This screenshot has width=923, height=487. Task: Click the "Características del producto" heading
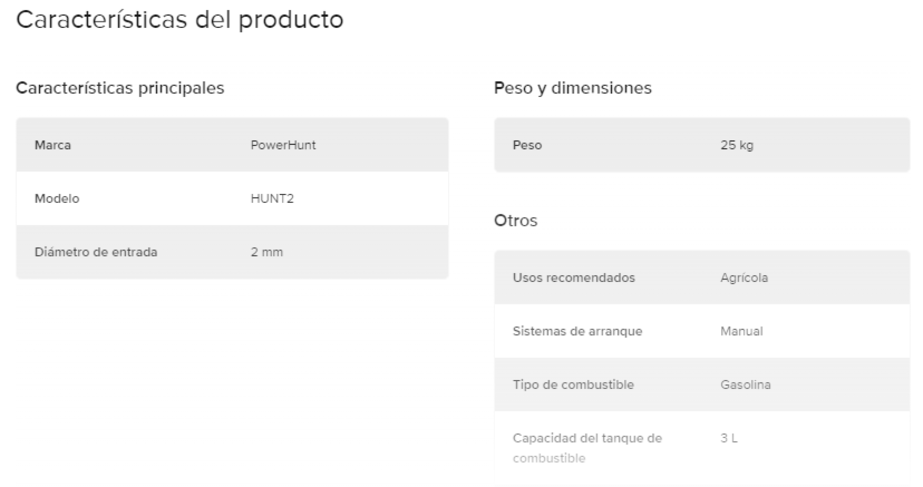point(181,20)
